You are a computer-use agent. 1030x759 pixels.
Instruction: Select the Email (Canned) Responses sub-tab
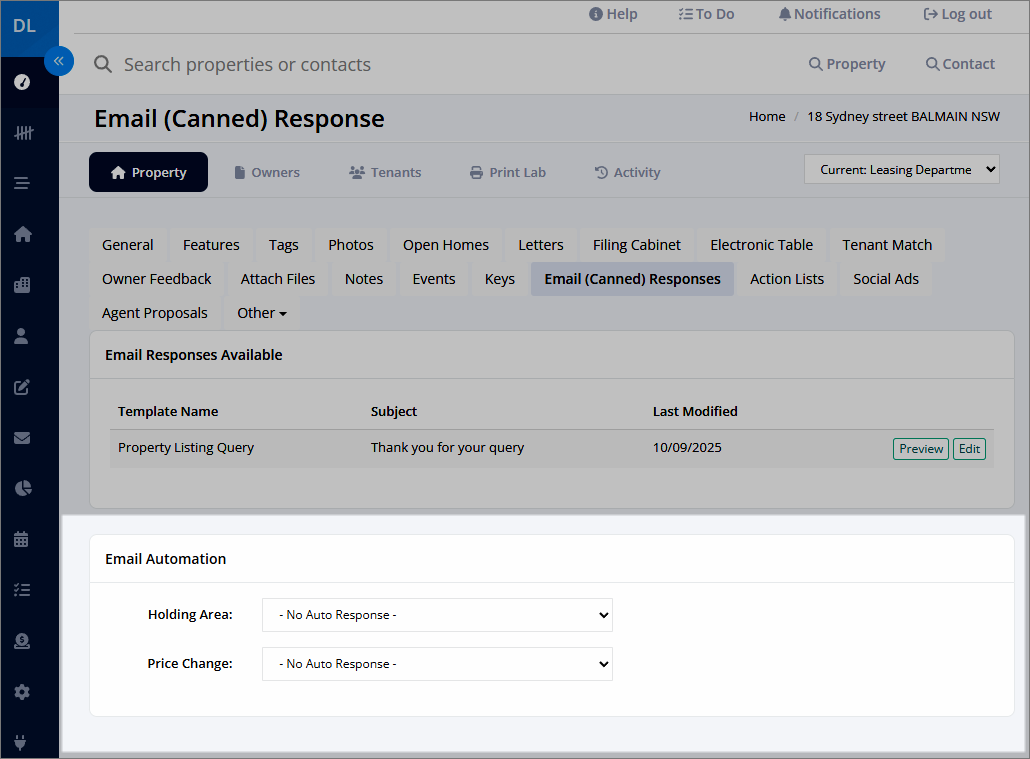tap(633, 279)
